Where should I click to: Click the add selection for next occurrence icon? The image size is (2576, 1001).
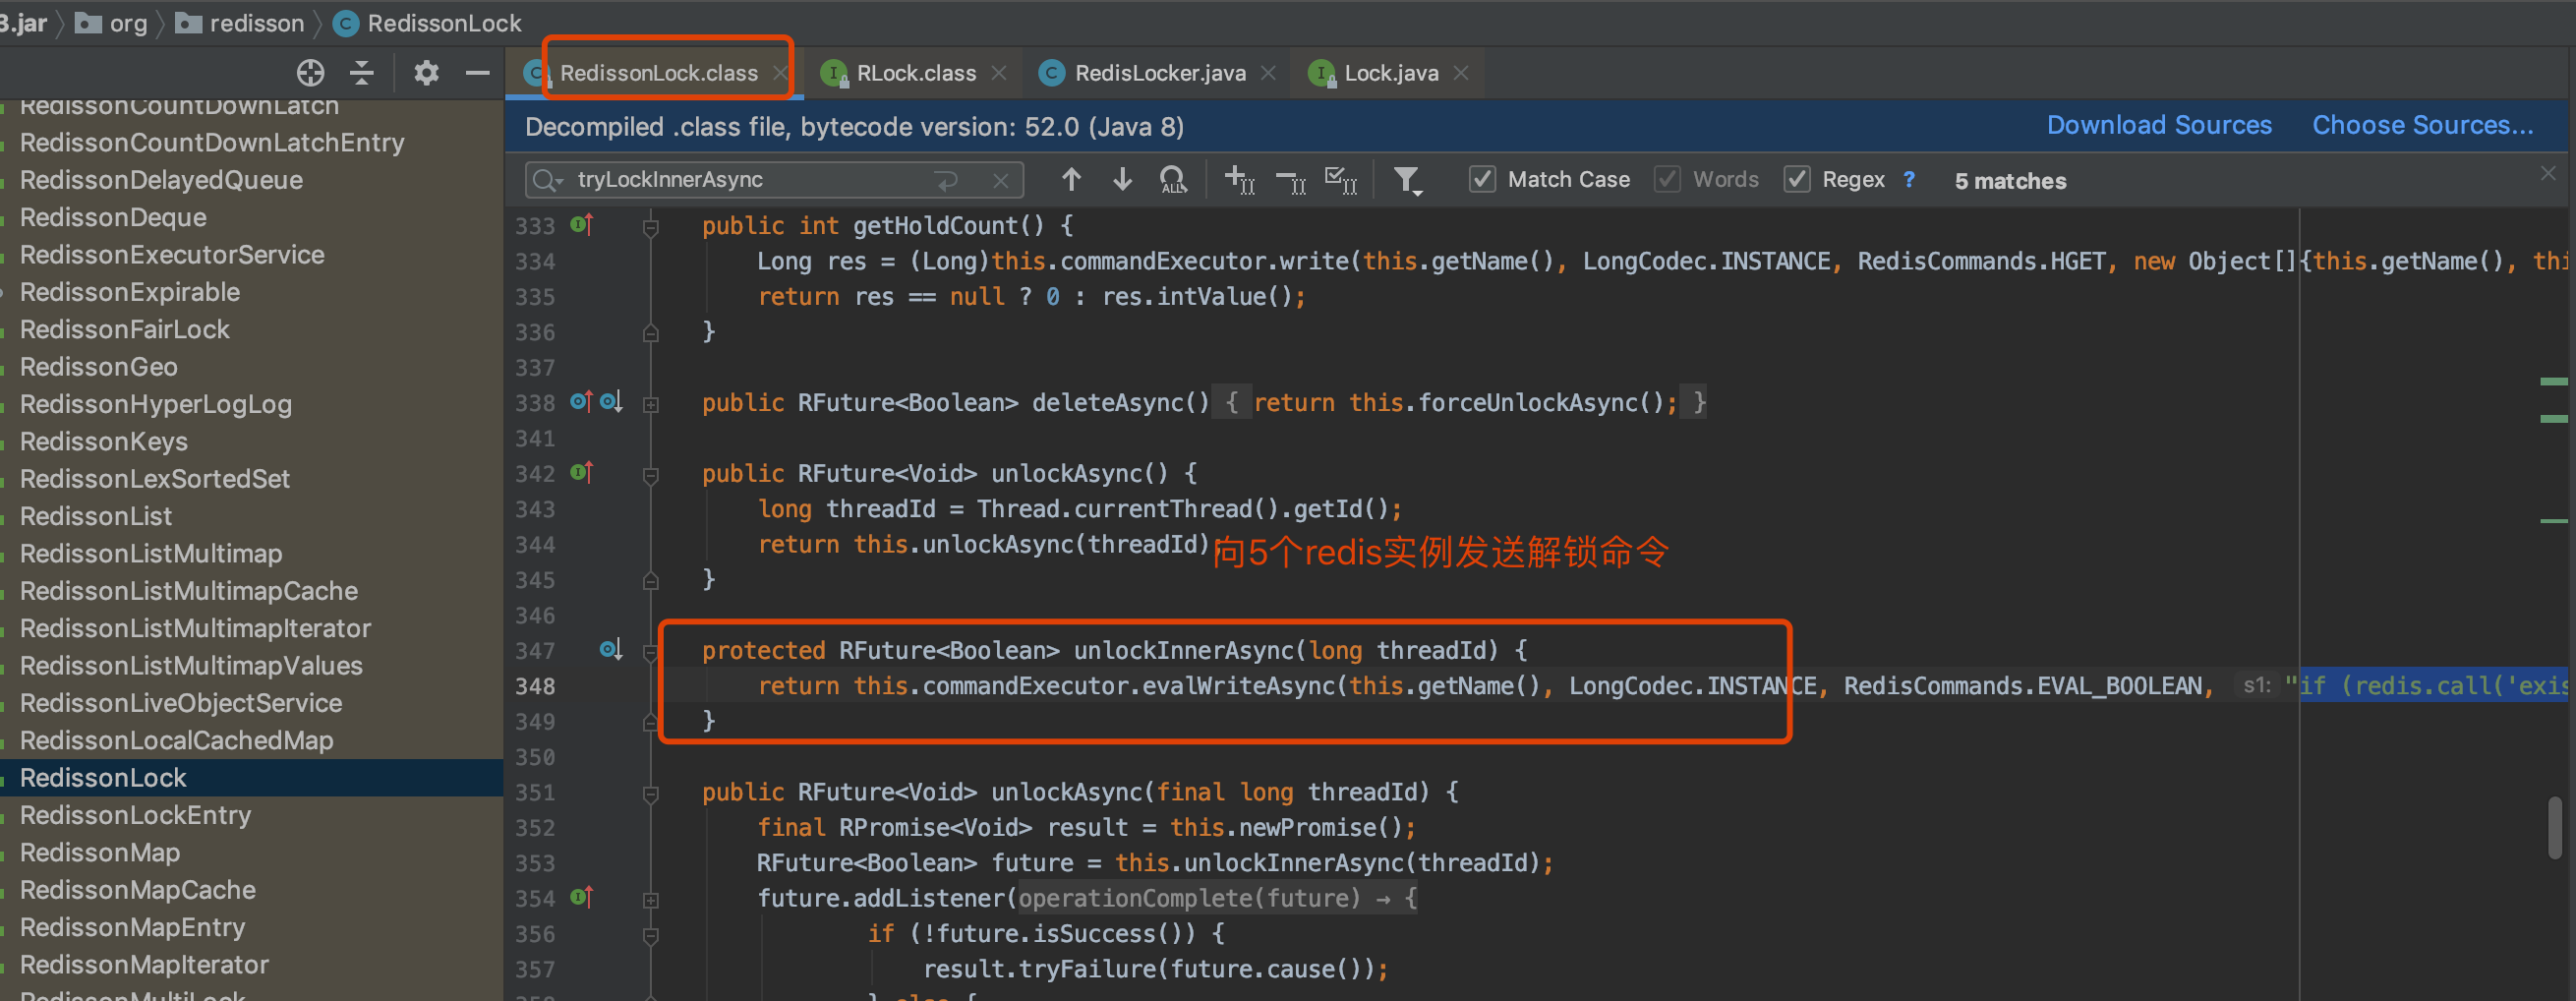click(x=1240, y=180)
